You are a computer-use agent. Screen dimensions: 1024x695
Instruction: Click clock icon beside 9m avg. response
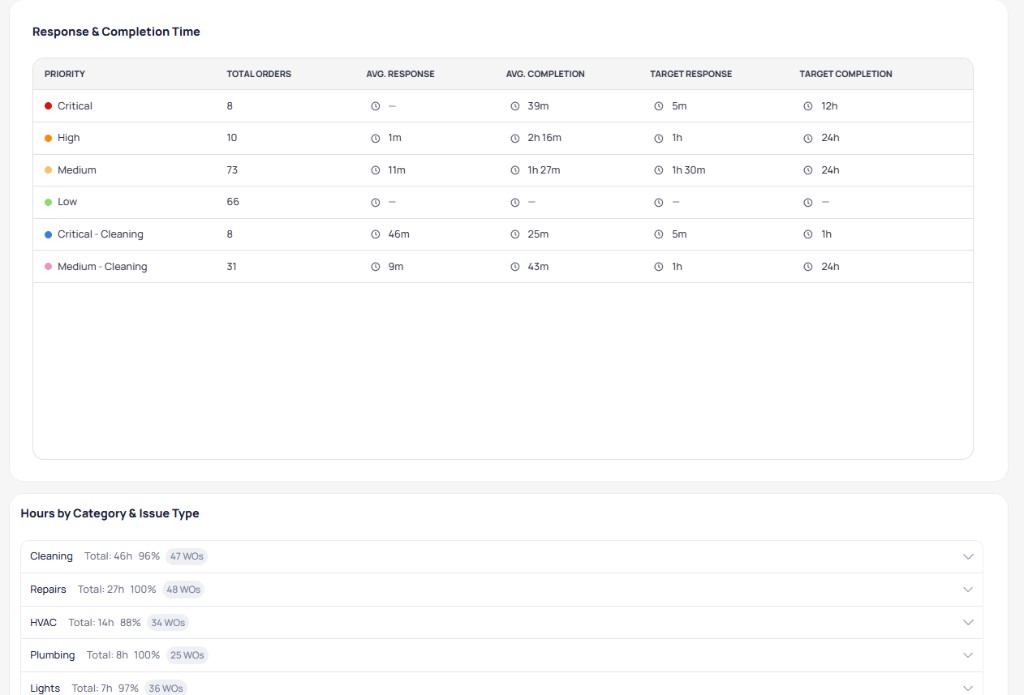376,267
